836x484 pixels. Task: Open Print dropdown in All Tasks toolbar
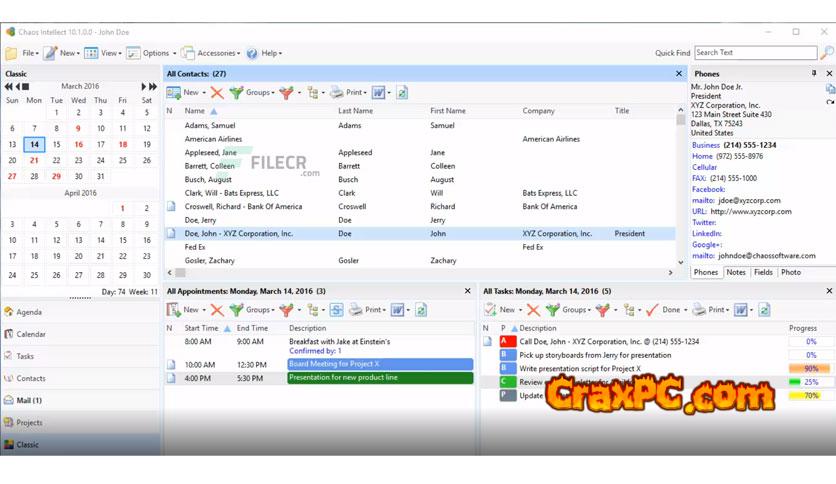click(719, 310)
